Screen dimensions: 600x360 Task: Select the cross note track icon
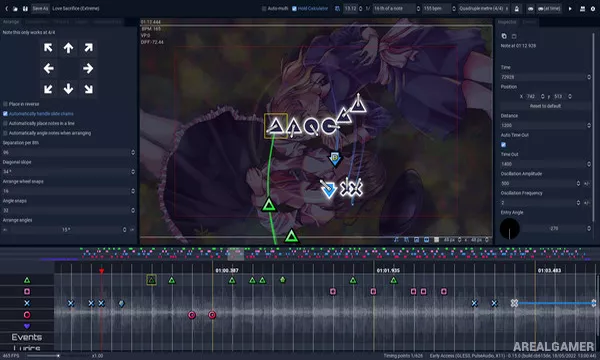click(27, 303)
